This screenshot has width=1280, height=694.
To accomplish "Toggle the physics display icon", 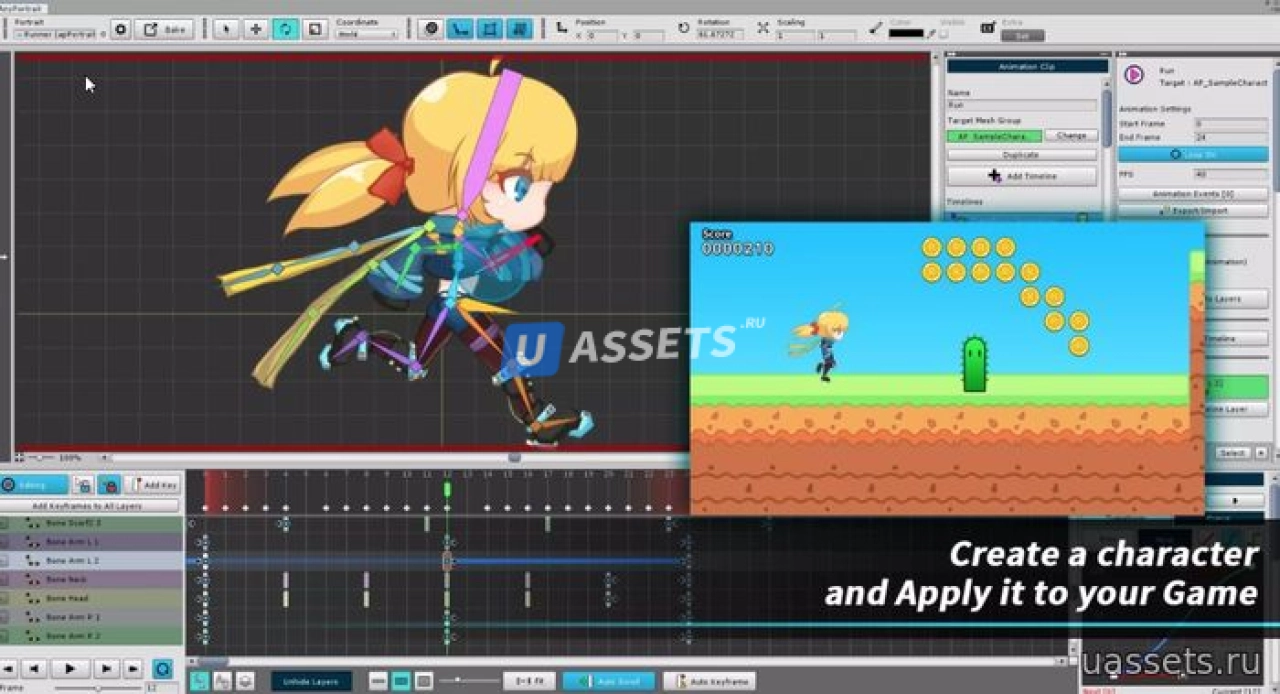I will tap(519, 29).
